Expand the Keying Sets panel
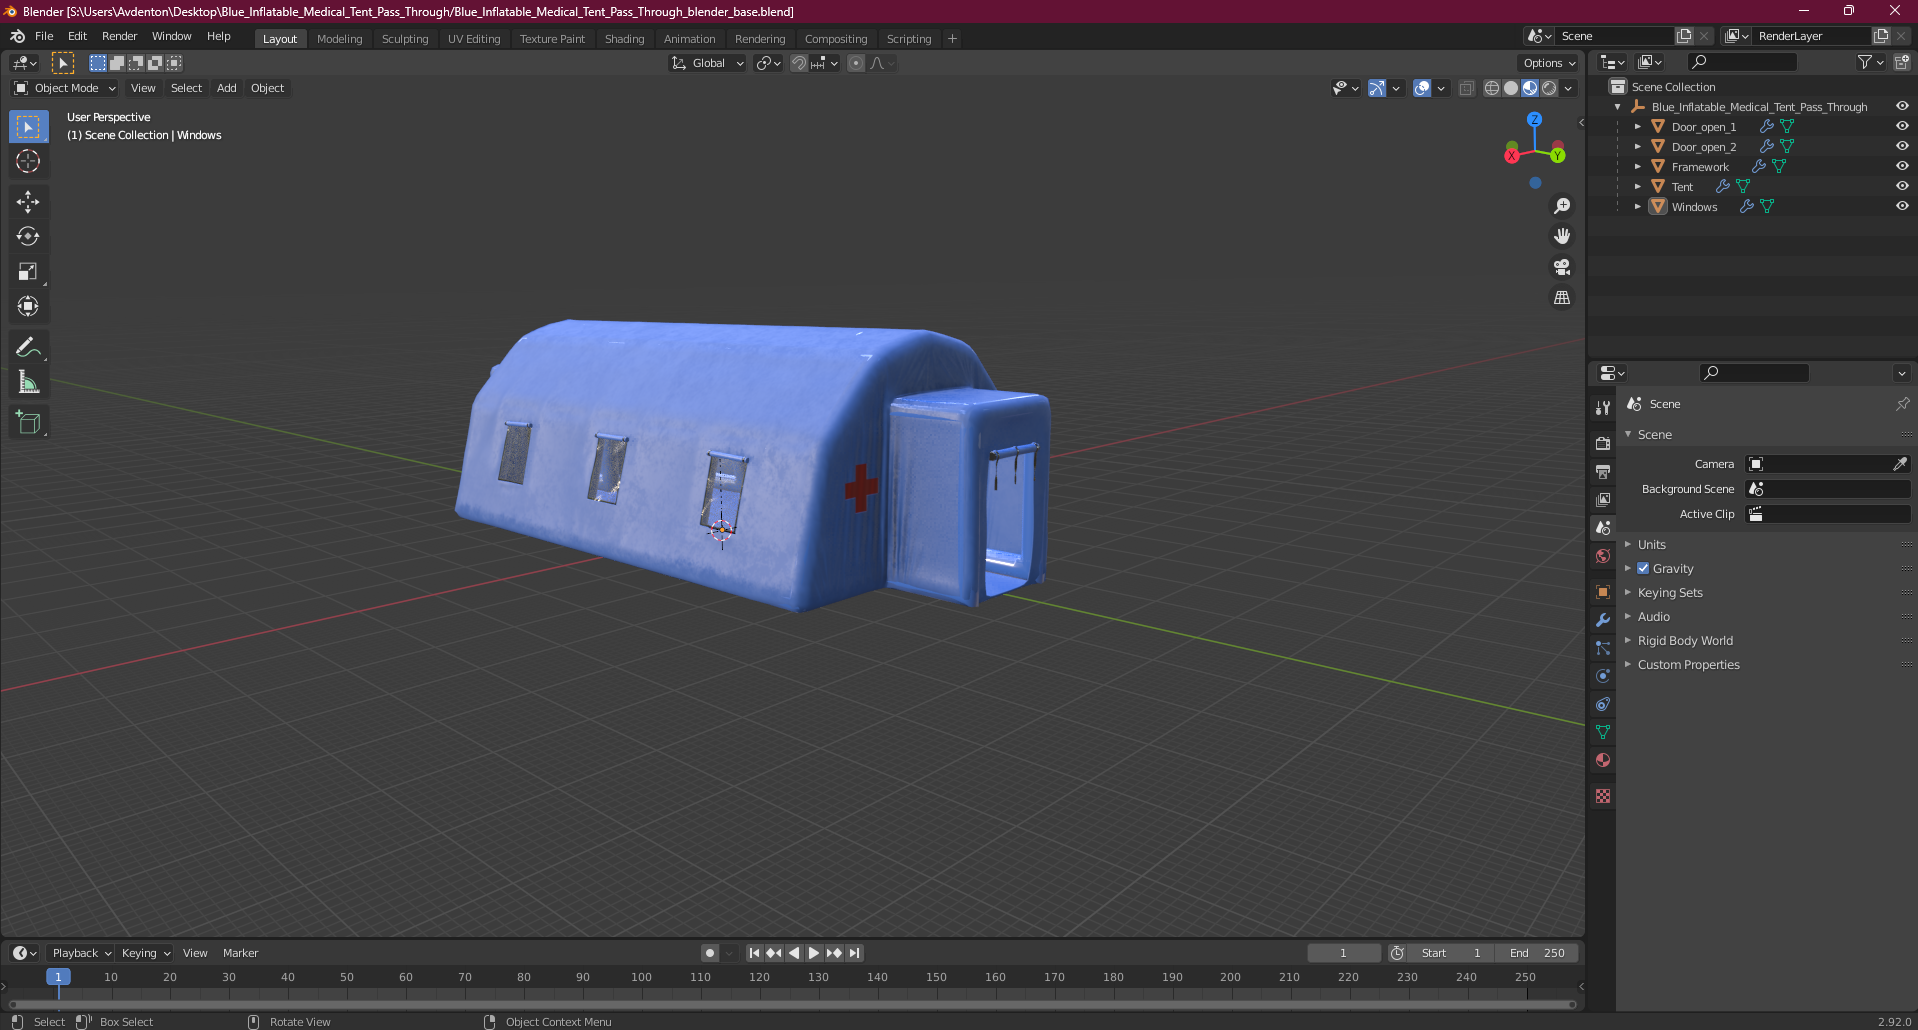The width and height of the screenshot is (1918, 1030). [1670, 593]
